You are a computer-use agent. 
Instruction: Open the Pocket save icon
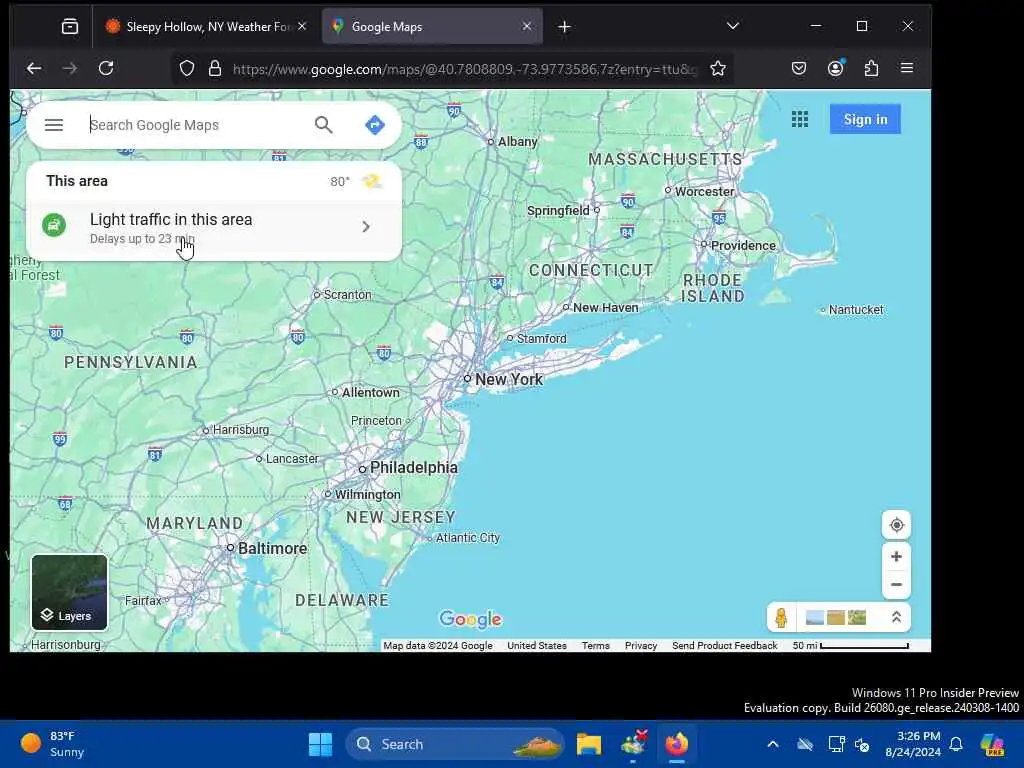799,68
